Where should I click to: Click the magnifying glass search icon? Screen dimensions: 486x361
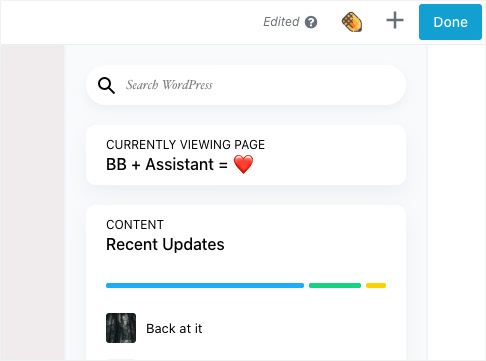click(106, 86)
